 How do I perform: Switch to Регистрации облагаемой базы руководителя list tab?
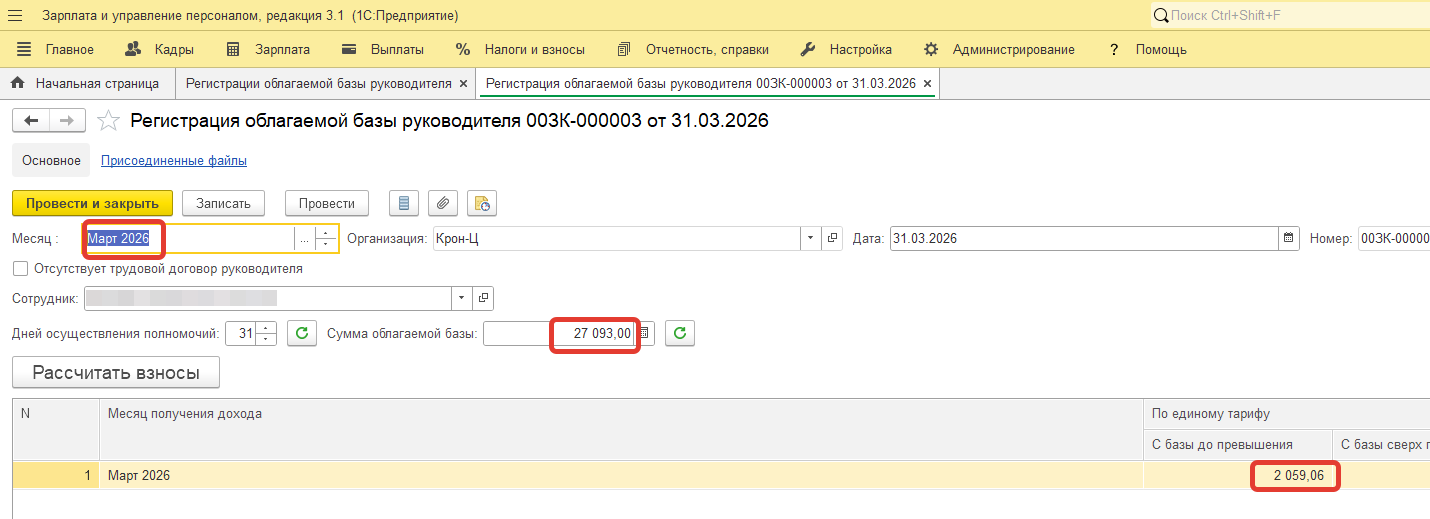click(318, 83)
